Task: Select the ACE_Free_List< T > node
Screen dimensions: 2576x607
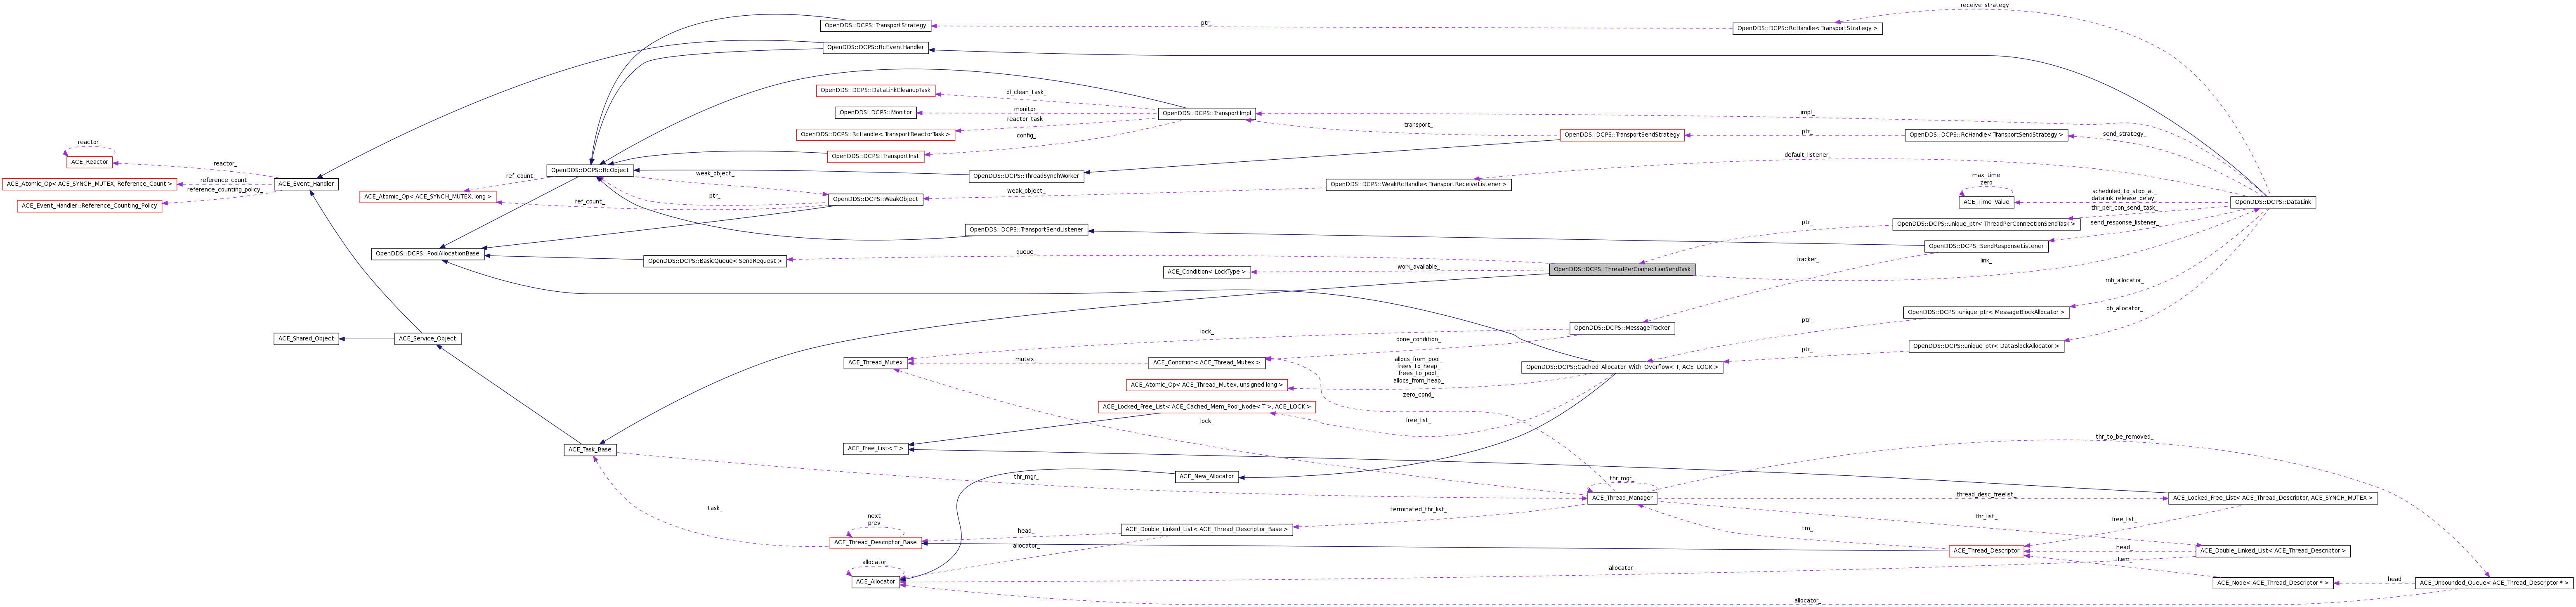Action: (x=875, y=449)
